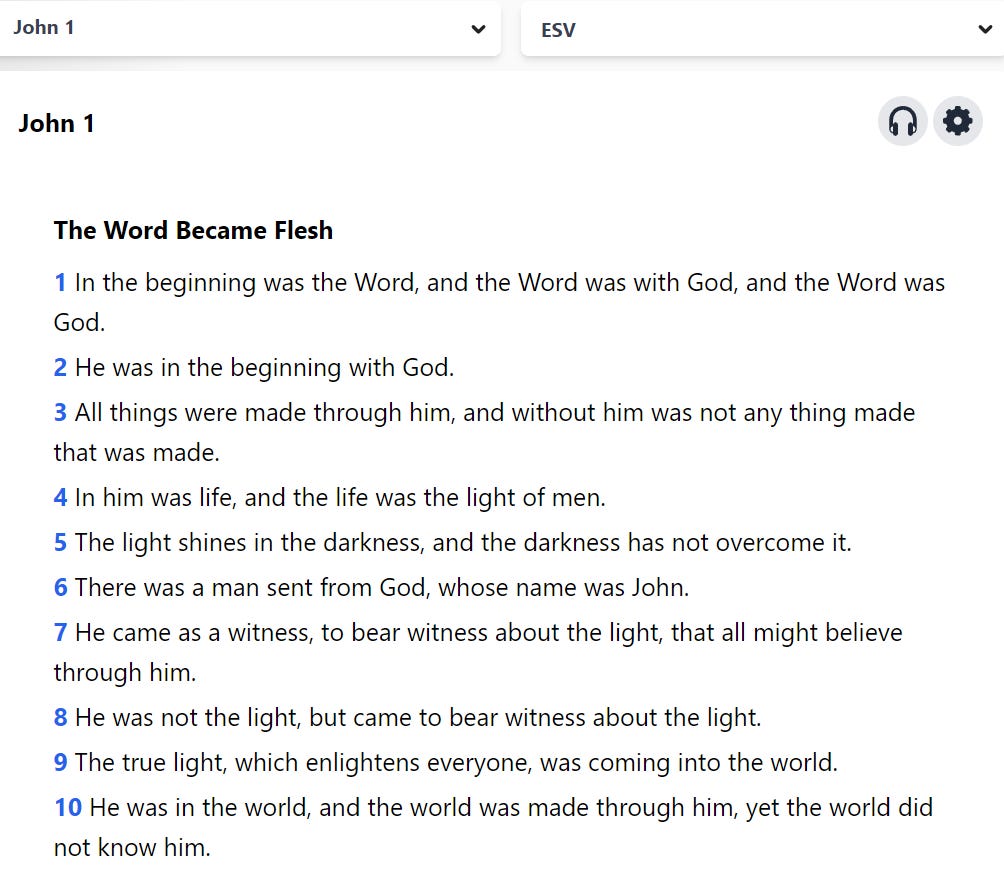Click verse number 1
The image size is (1004, 875).
(x=60, y=282)
